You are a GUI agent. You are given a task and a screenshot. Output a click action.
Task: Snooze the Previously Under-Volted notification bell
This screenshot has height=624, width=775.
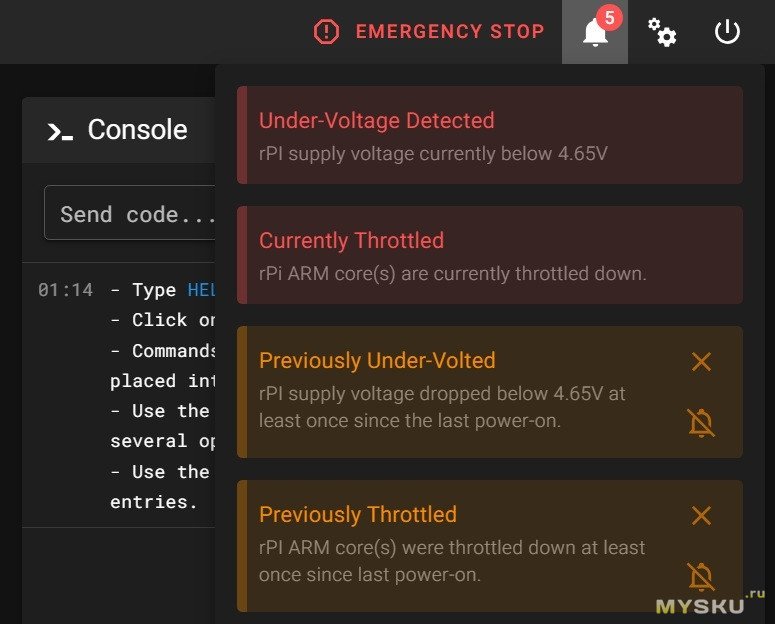click(701, 423)
